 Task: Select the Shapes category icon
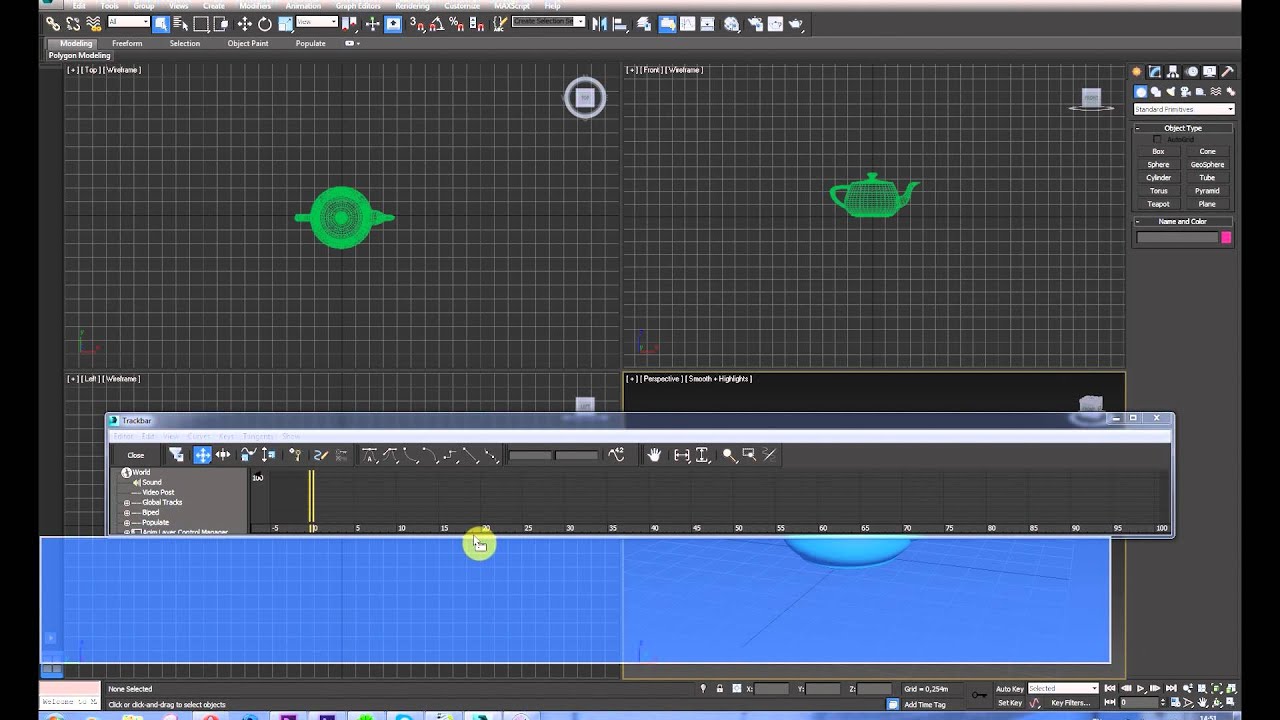1156,91
